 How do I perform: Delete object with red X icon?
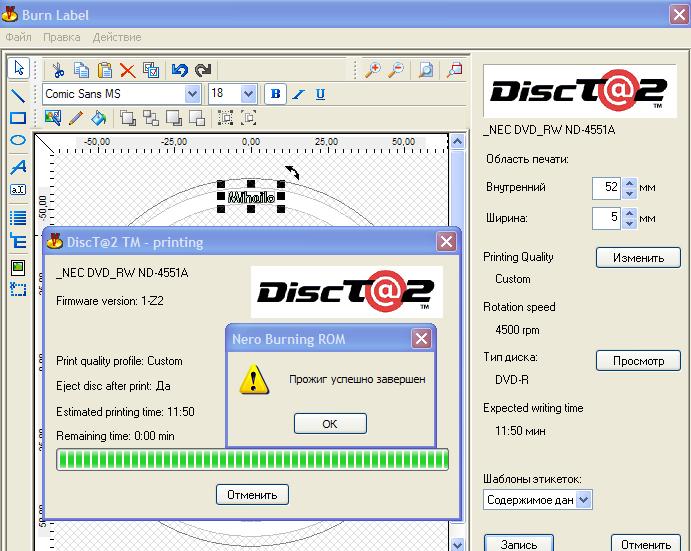point(128,70)
